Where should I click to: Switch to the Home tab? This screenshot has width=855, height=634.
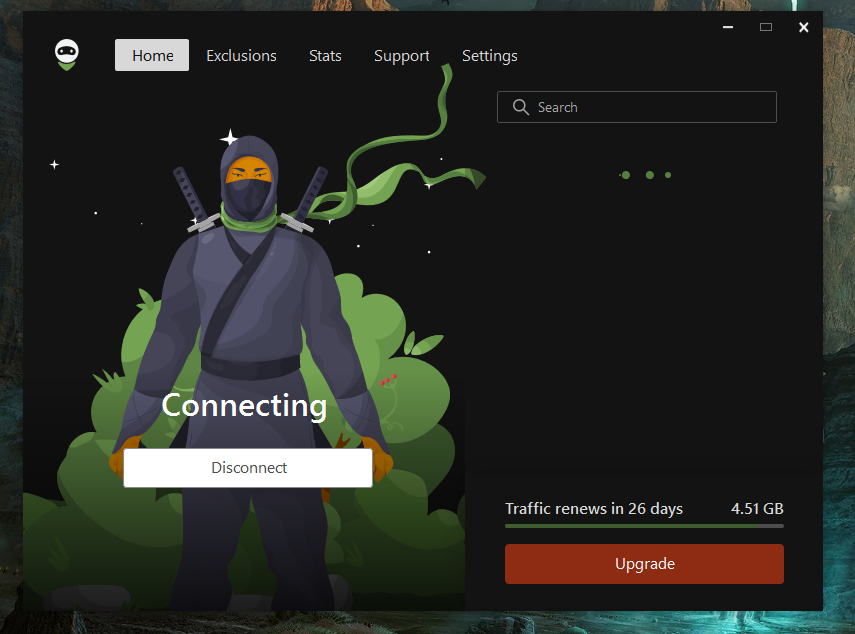pos(152,55)
